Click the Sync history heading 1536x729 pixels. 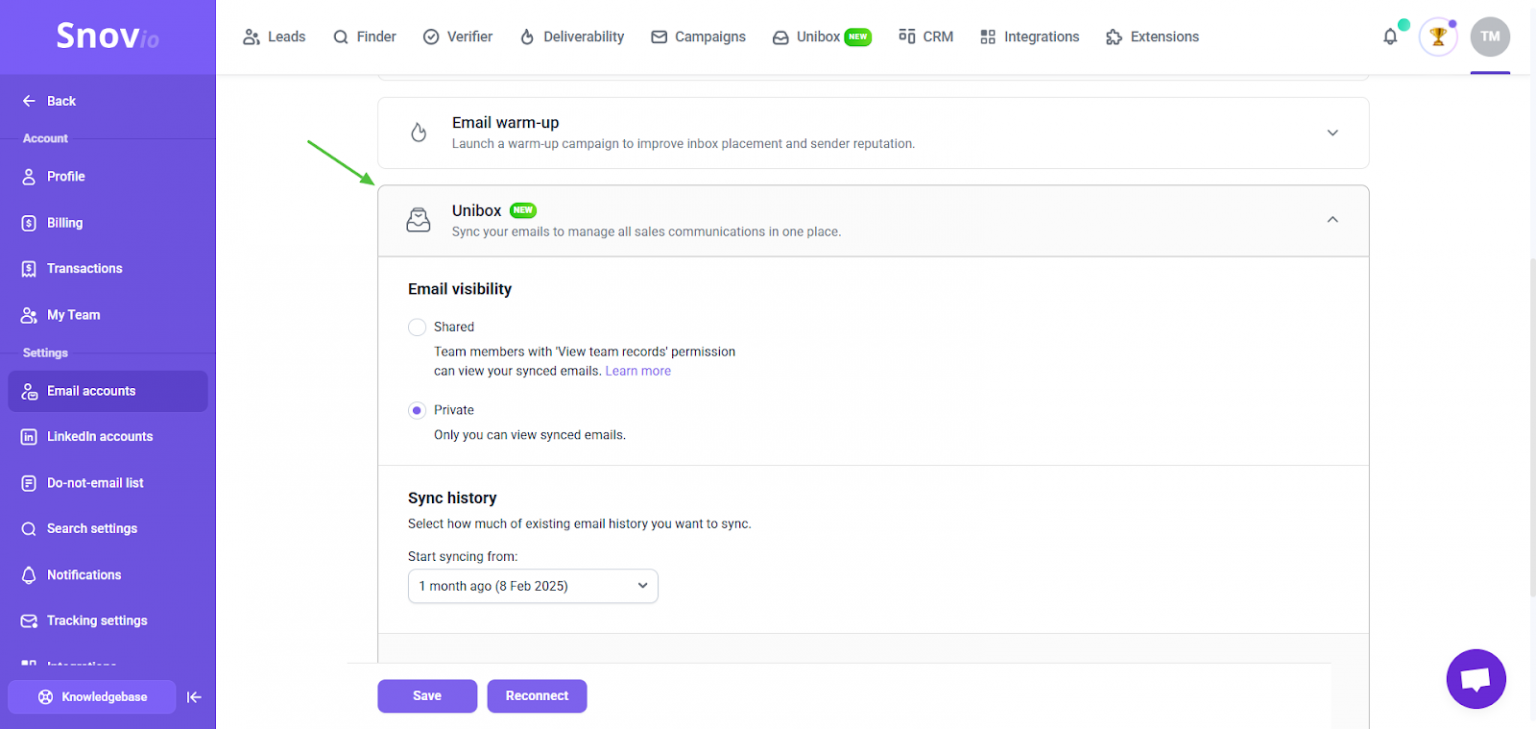(x=452, y=498)
